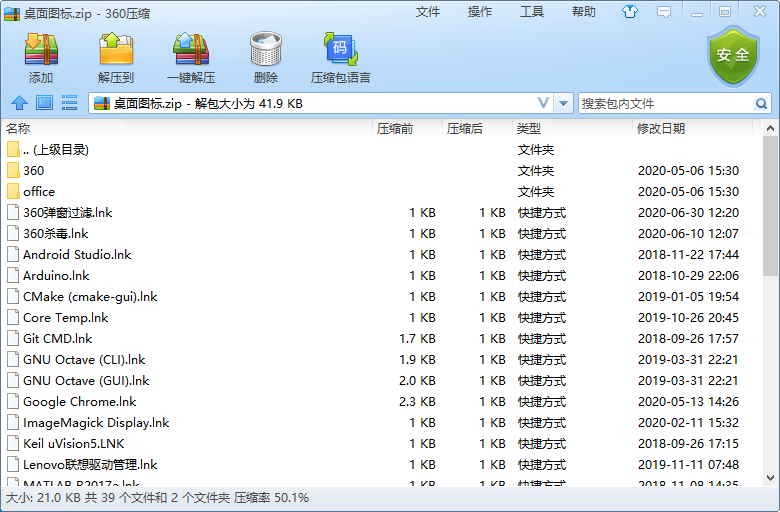The width and height of the screenshot is (780, 512).
Task: Click the 1.7 KB size cell
Action: point(417,338)
